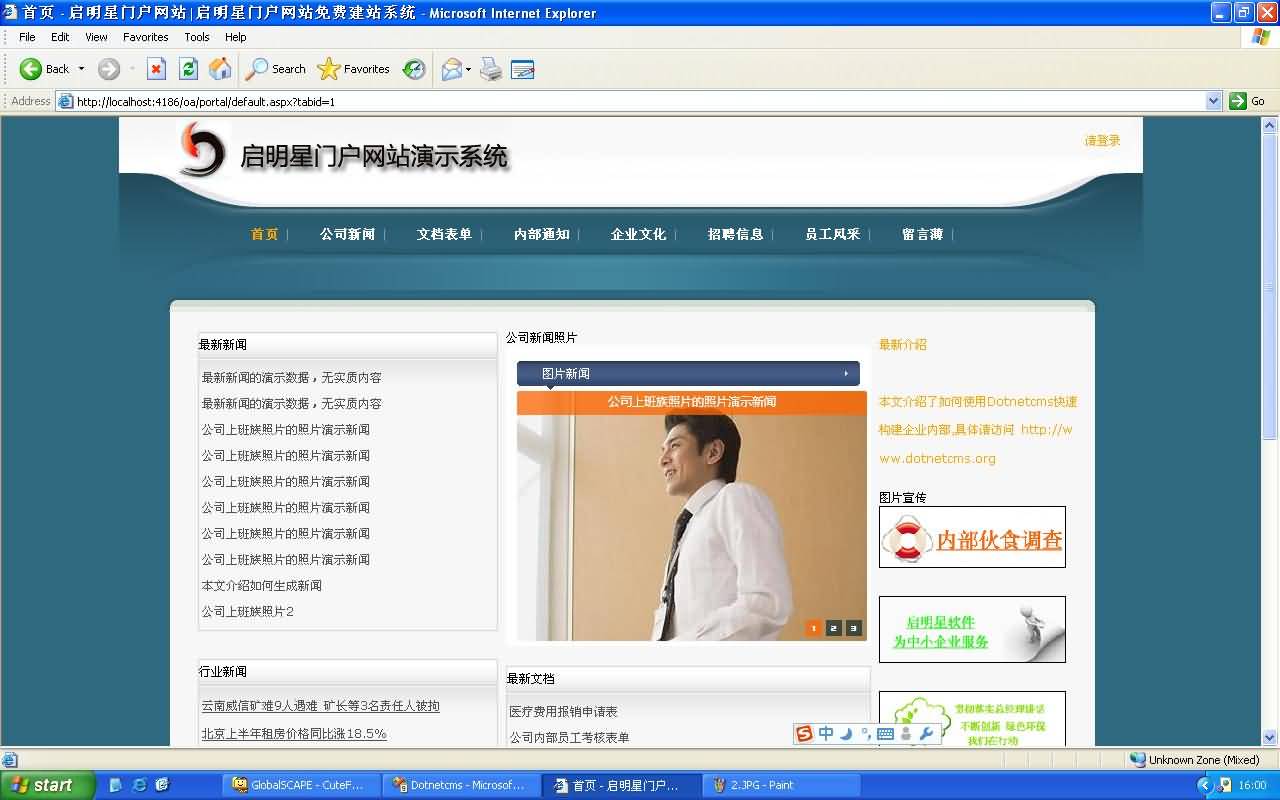Open the File menu
1280x800 pixels.
click(x=27, y=37)
